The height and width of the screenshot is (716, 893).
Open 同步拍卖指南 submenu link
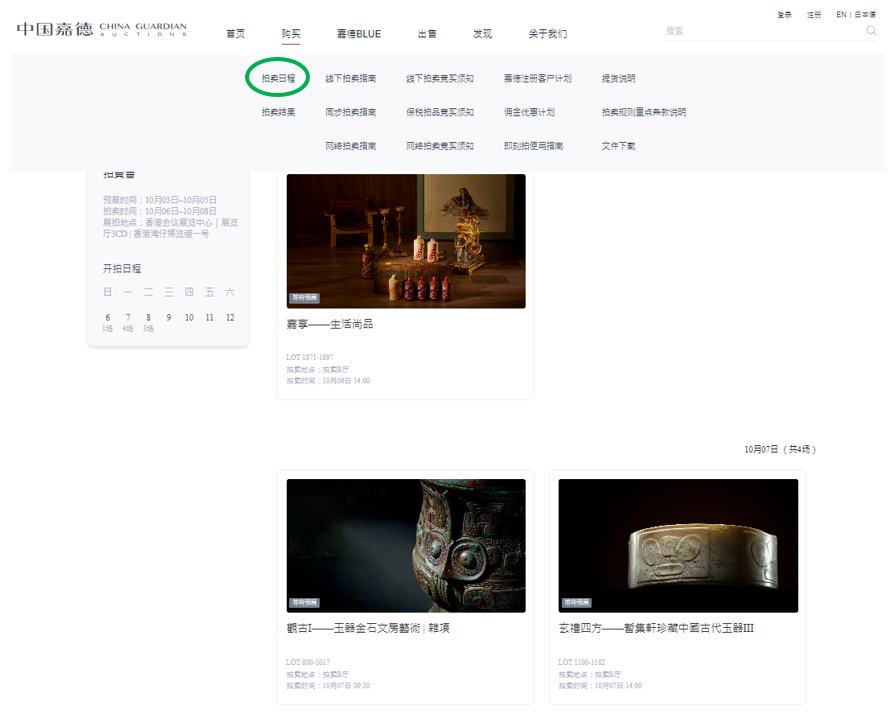(351, 112)
